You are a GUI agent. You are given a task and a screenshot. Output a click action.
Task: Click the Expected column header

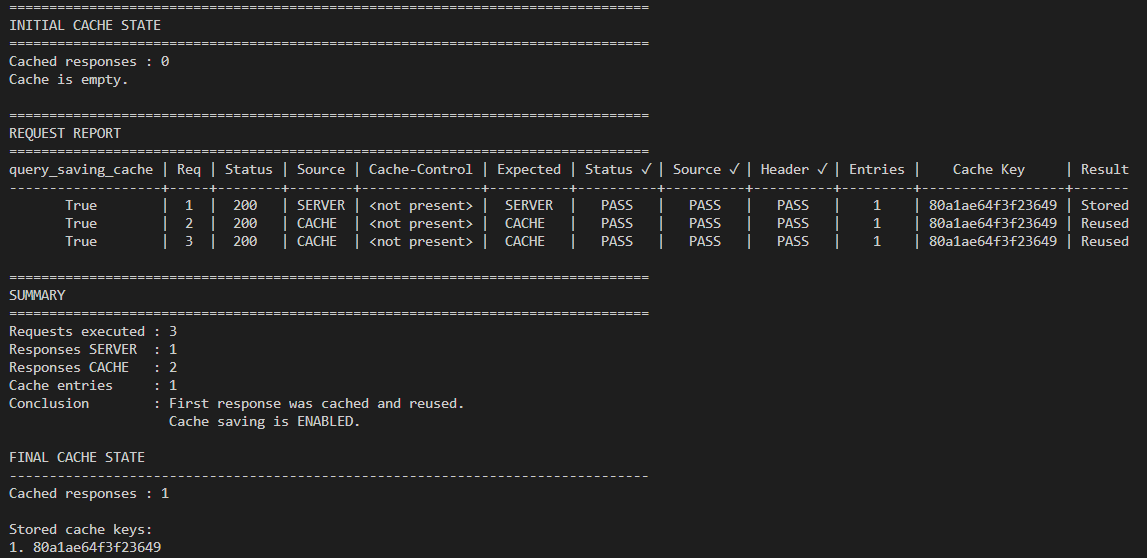pos(529,170)
